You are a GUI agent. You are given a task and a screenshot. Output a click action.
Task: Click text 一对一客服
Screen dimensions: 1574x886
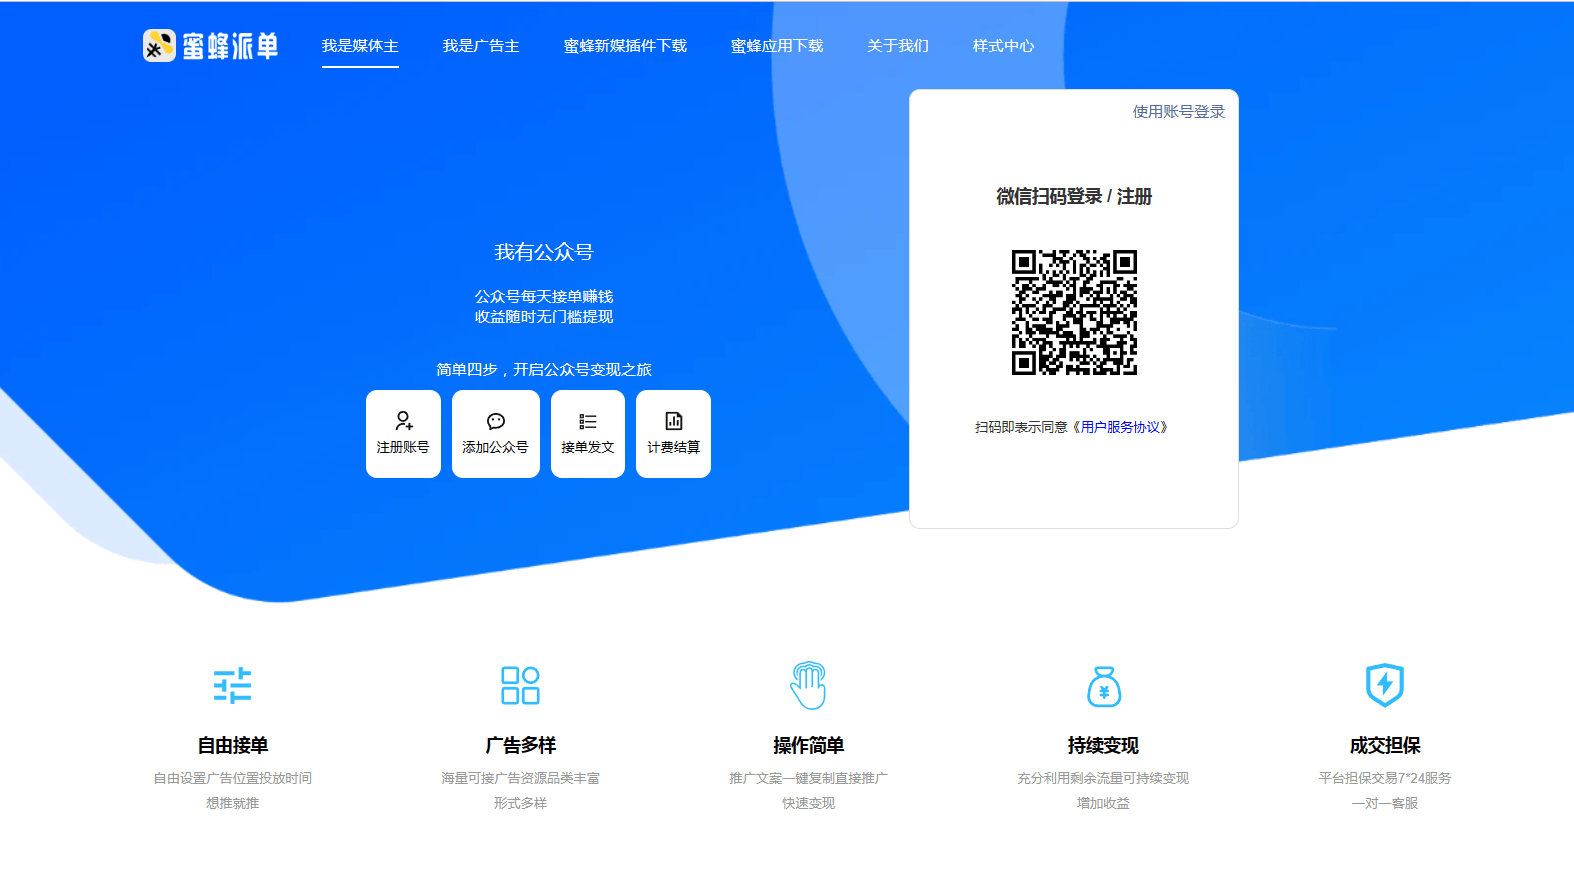click(x=1385, y=803)
